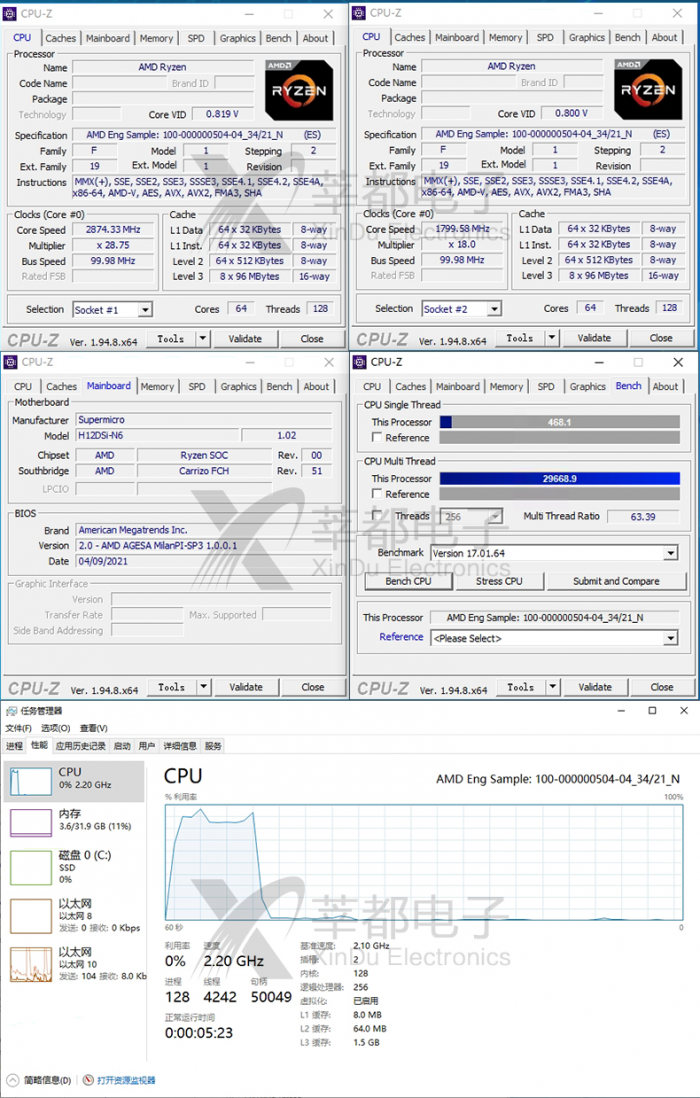The image size is (700, 1098).
Task: Click the resource monitor icon at bottom
Action: click(x=89, y=1080)
